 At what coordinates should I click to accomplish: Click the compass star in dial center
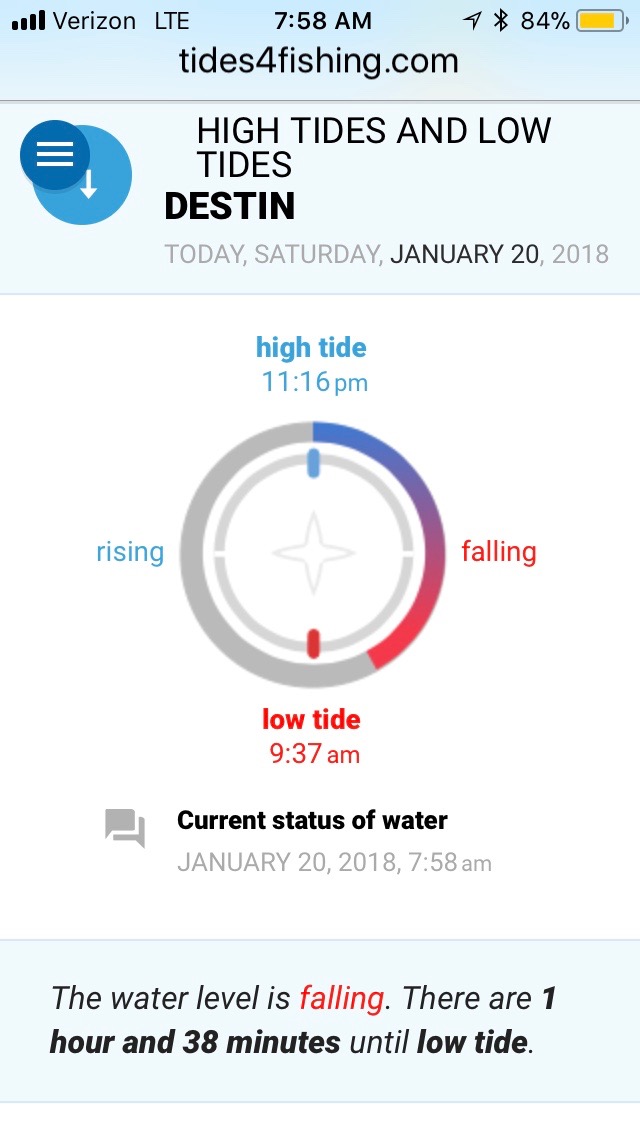pos(313,553)
